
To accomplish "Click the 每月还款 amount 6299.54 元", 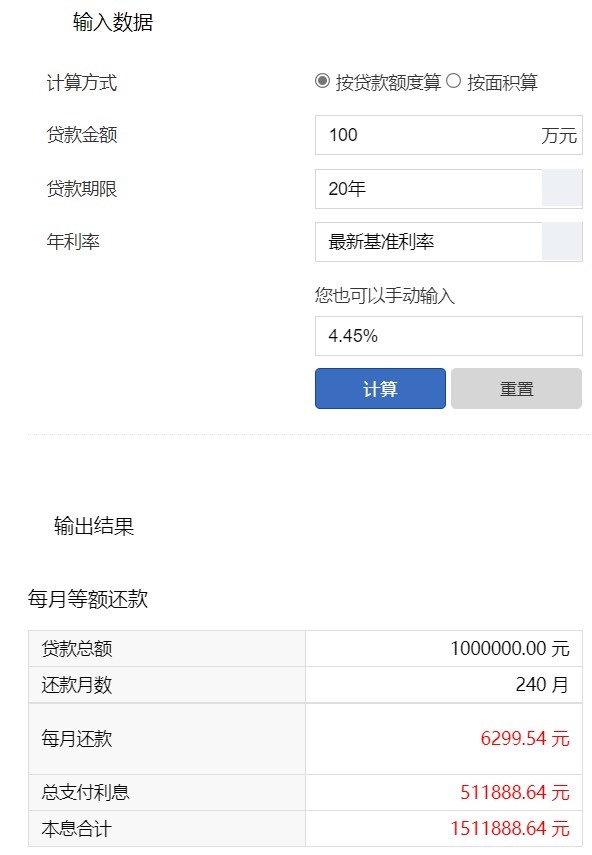I will pyautogui.click(x=525, y=738).
